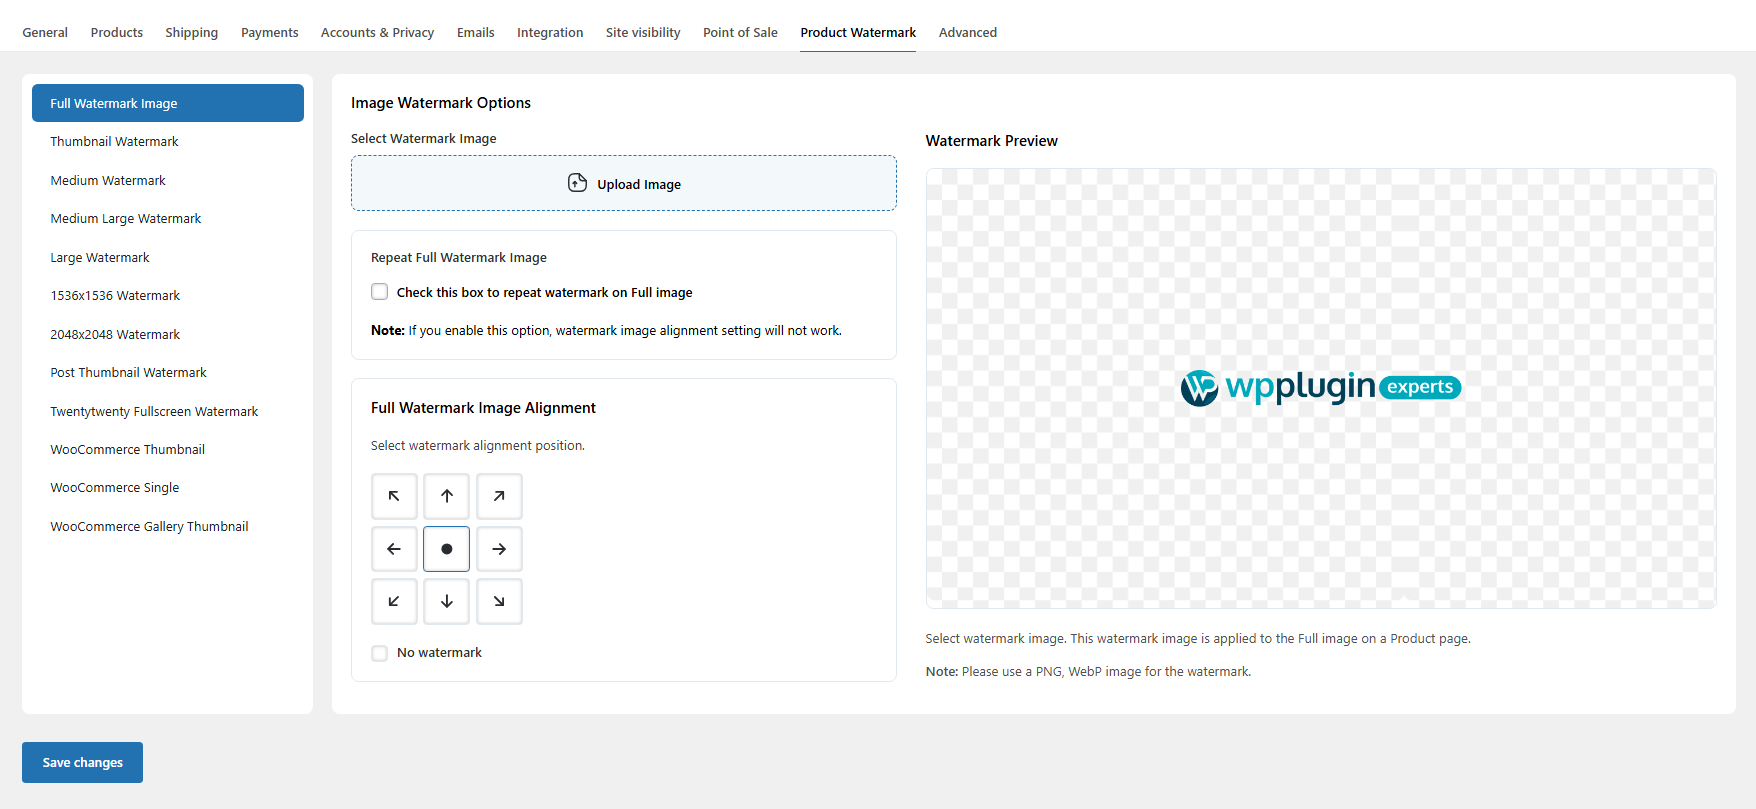Viewport: 1756px width, 809px height.
Task: Click the Repeat Full Watermark Image label
Action: (x=459, y=257)
